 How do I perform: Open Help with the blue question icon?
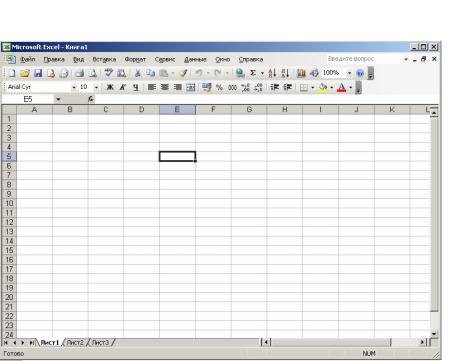coord(360,73)
